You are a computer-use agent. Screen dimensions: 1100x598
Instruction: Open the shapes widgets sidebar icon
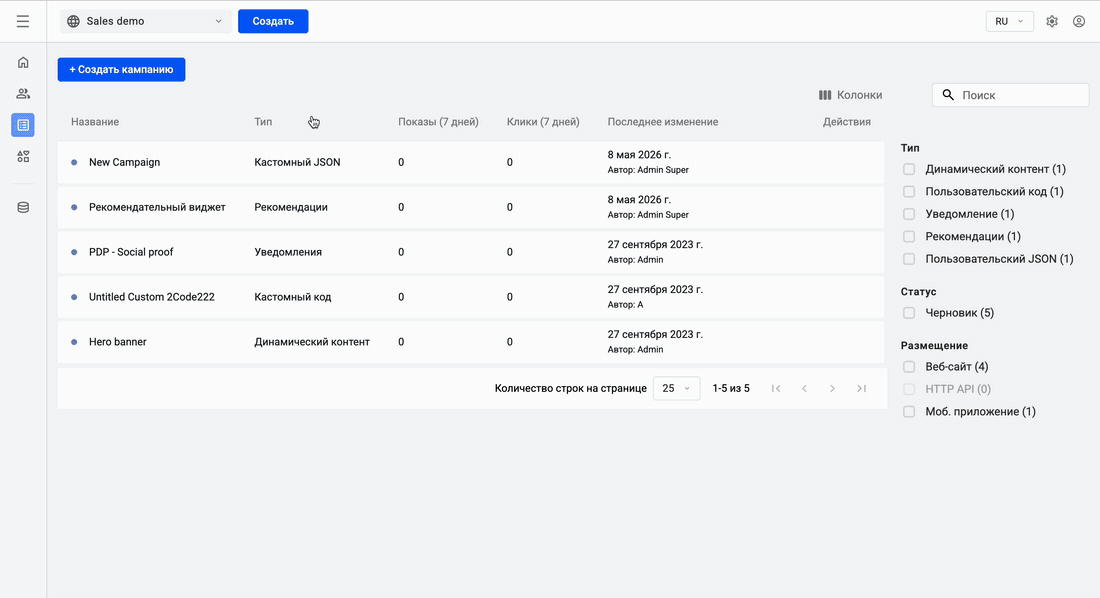tap(23, 157)
